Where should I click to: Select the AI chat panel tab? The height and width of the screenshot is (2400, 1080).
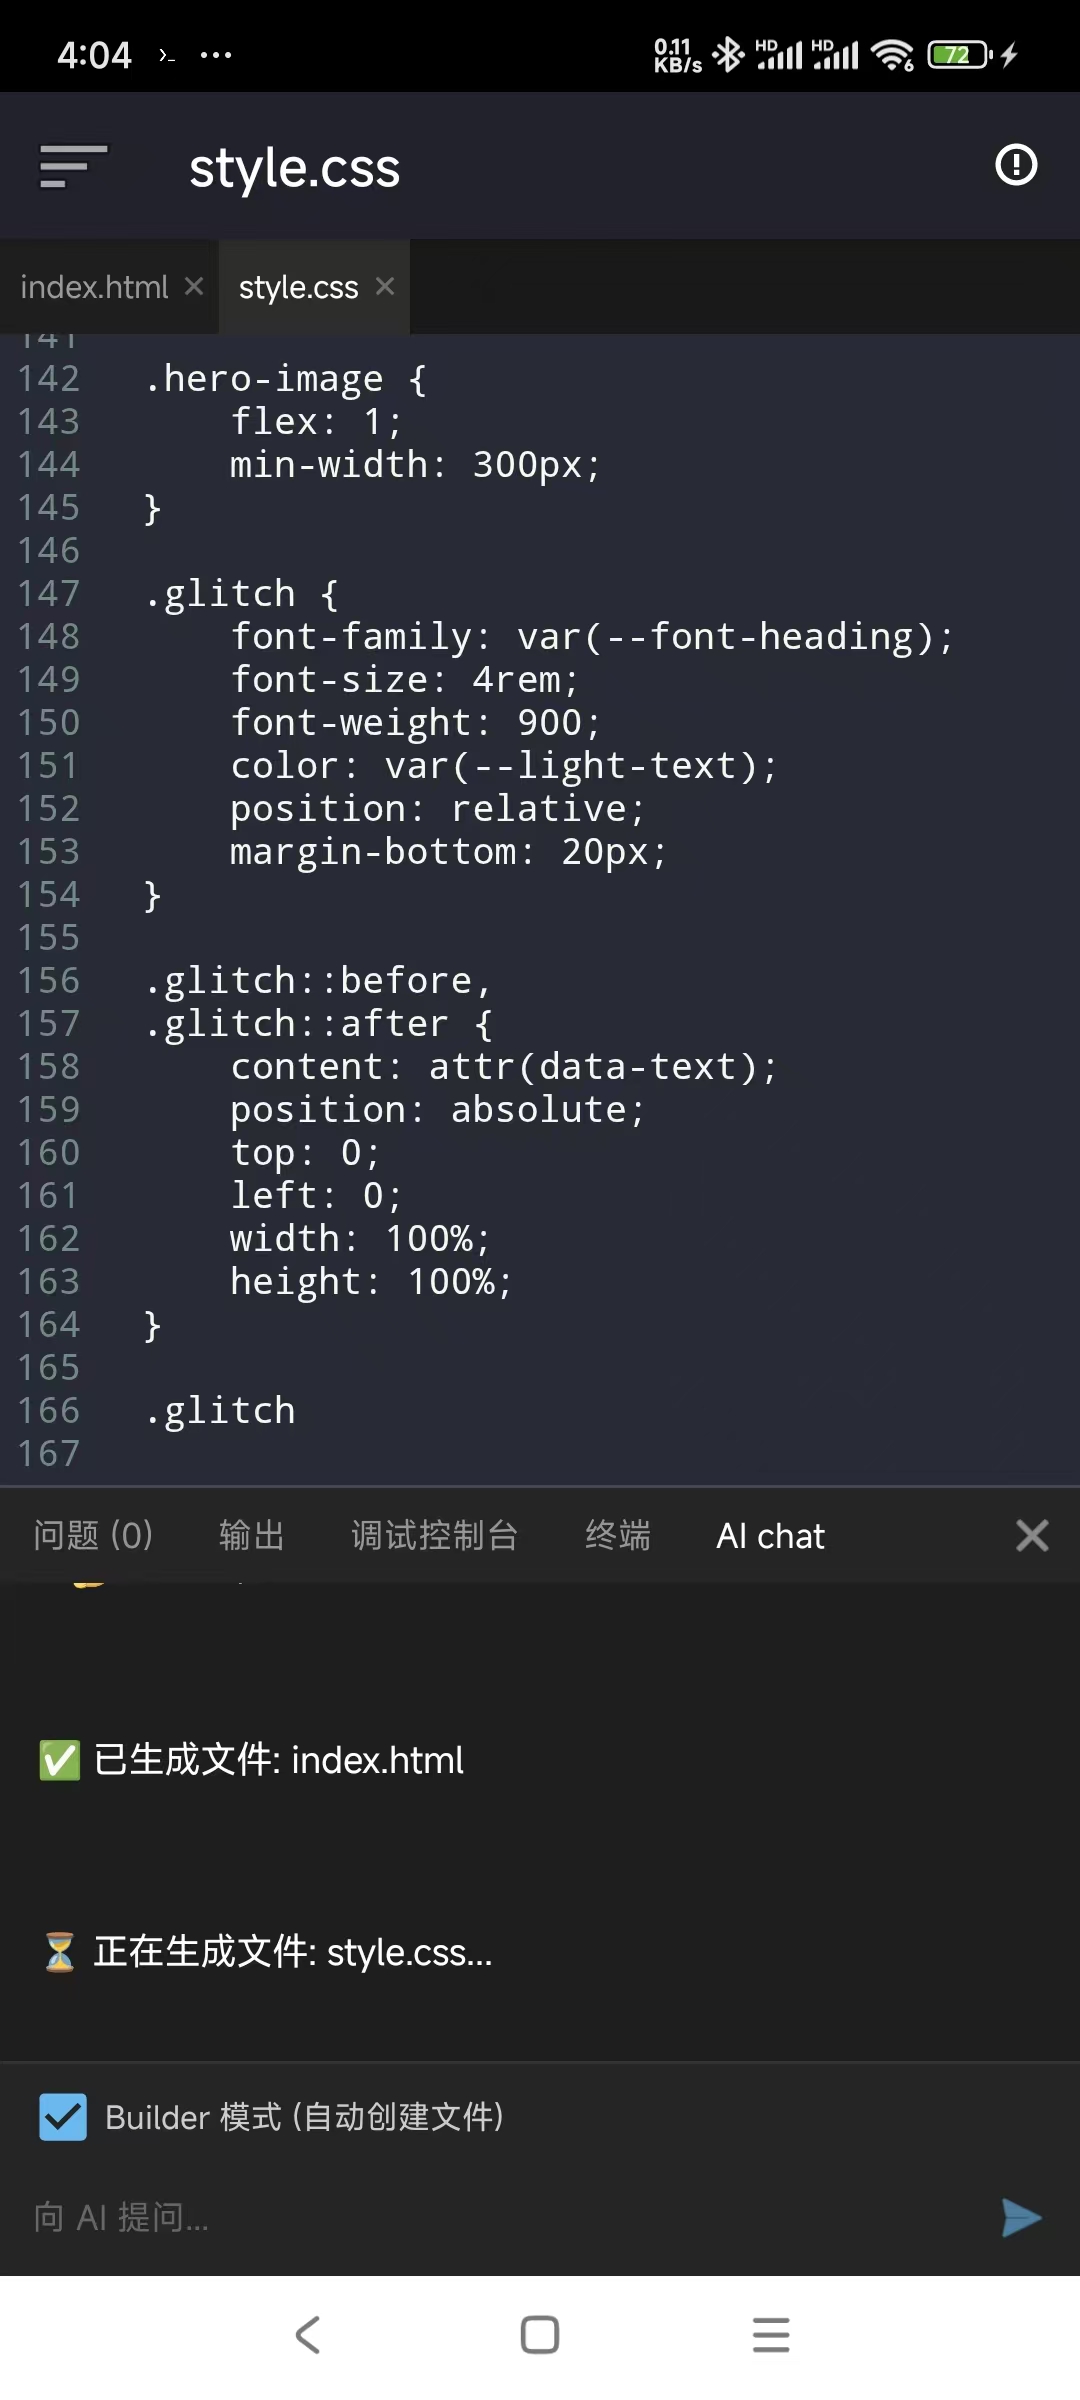770,1536
